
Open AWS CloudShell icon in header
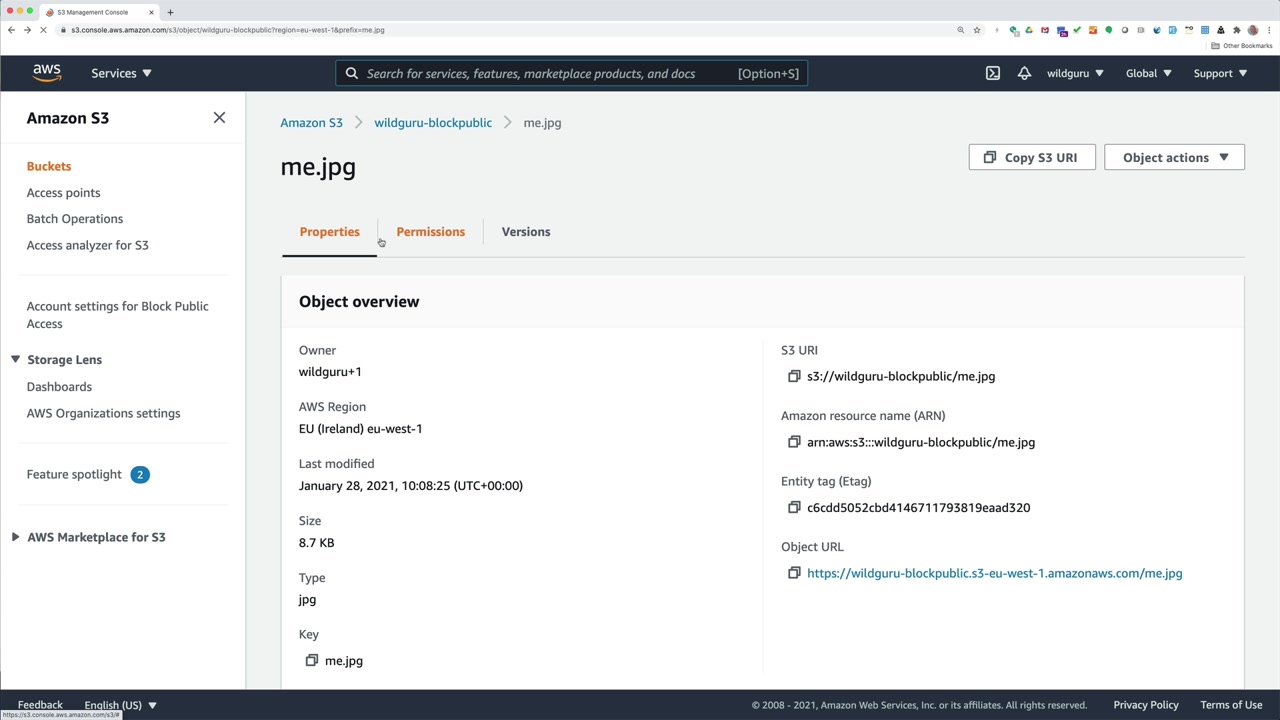click(992, 73)
